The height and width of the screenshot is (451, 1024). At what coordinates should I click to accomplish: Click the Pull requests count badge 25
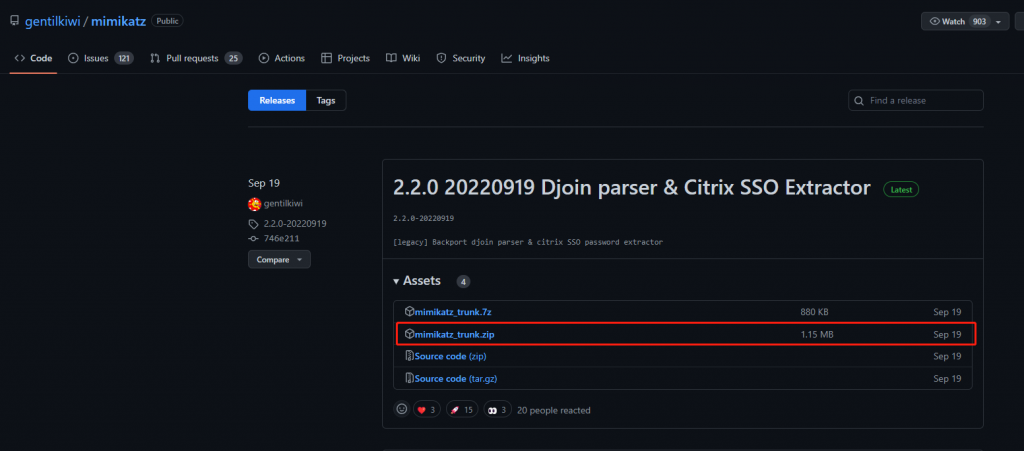[x=234, y=58]
